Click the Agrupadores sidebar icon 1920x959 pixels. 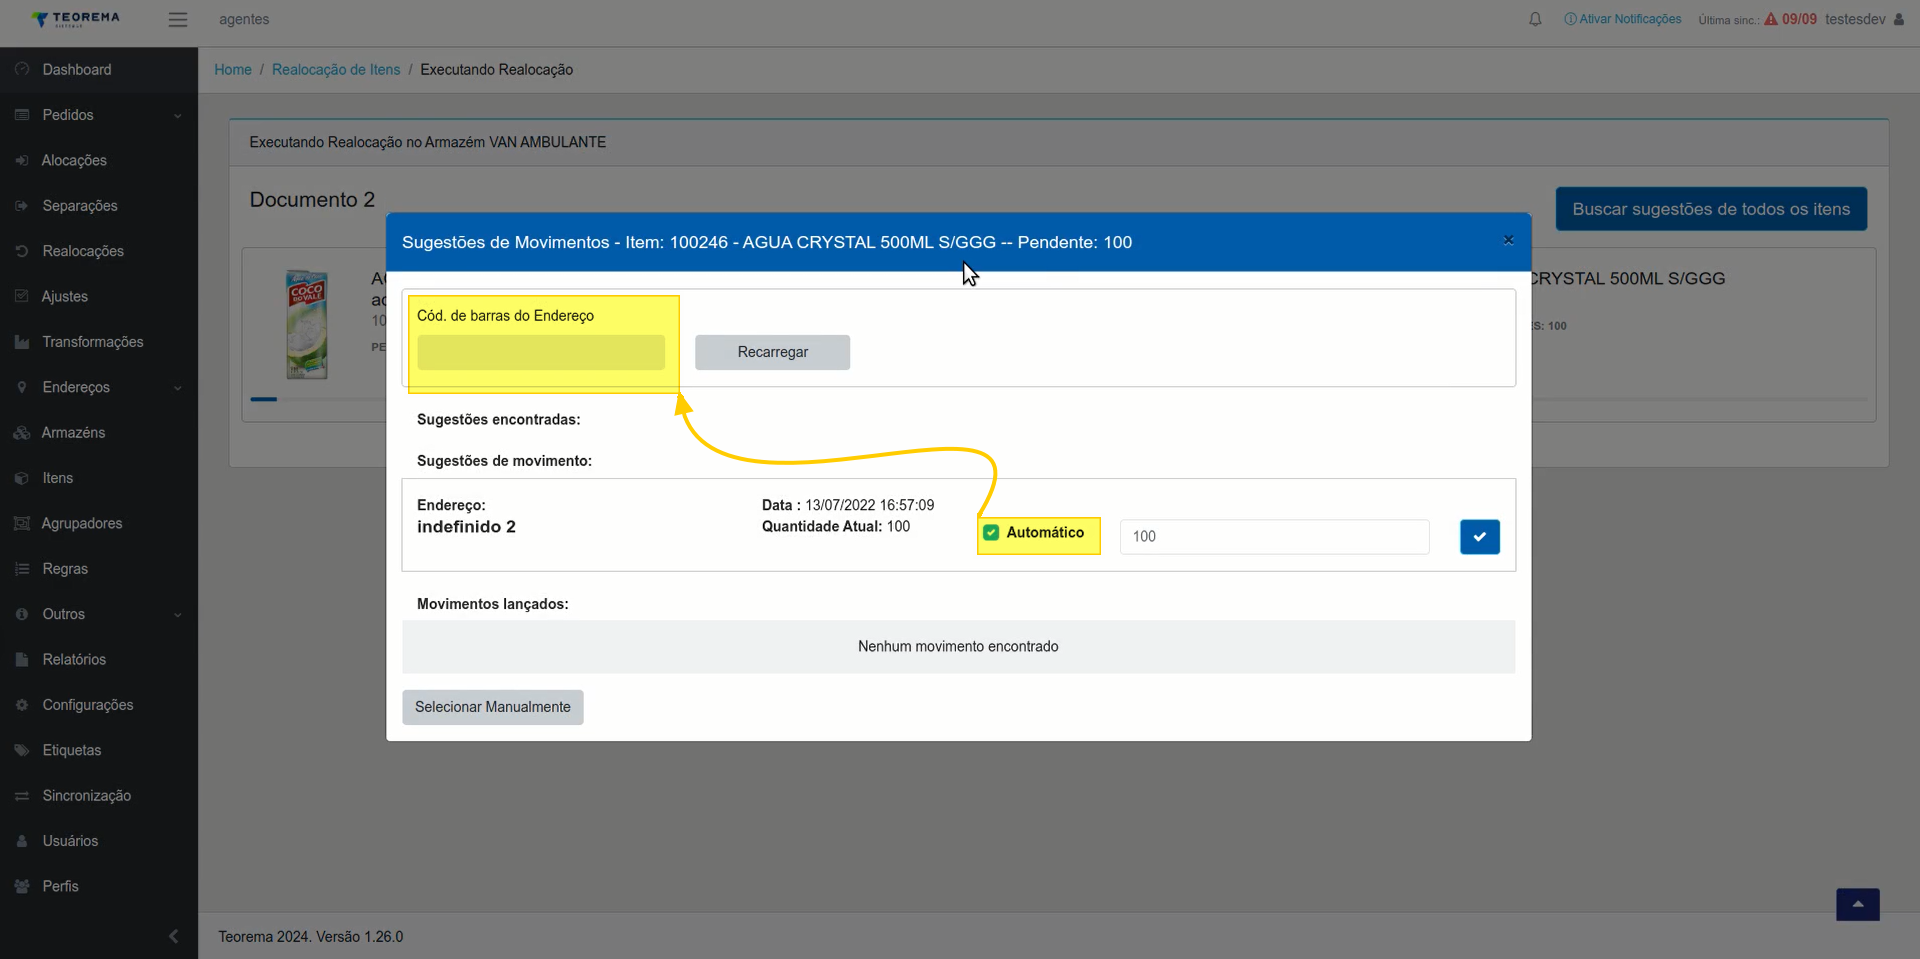click(22, 523)
